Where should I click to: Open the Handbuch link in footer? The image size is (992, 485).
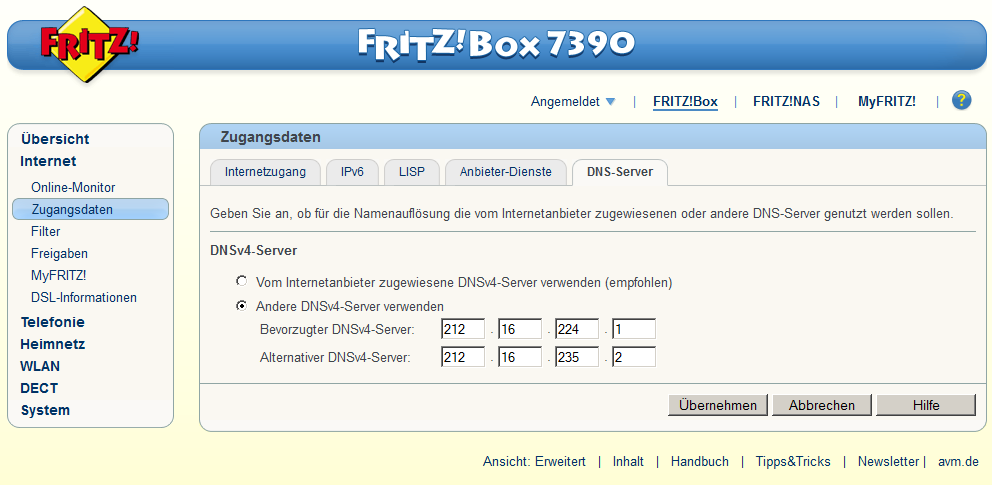pos(699,461)
